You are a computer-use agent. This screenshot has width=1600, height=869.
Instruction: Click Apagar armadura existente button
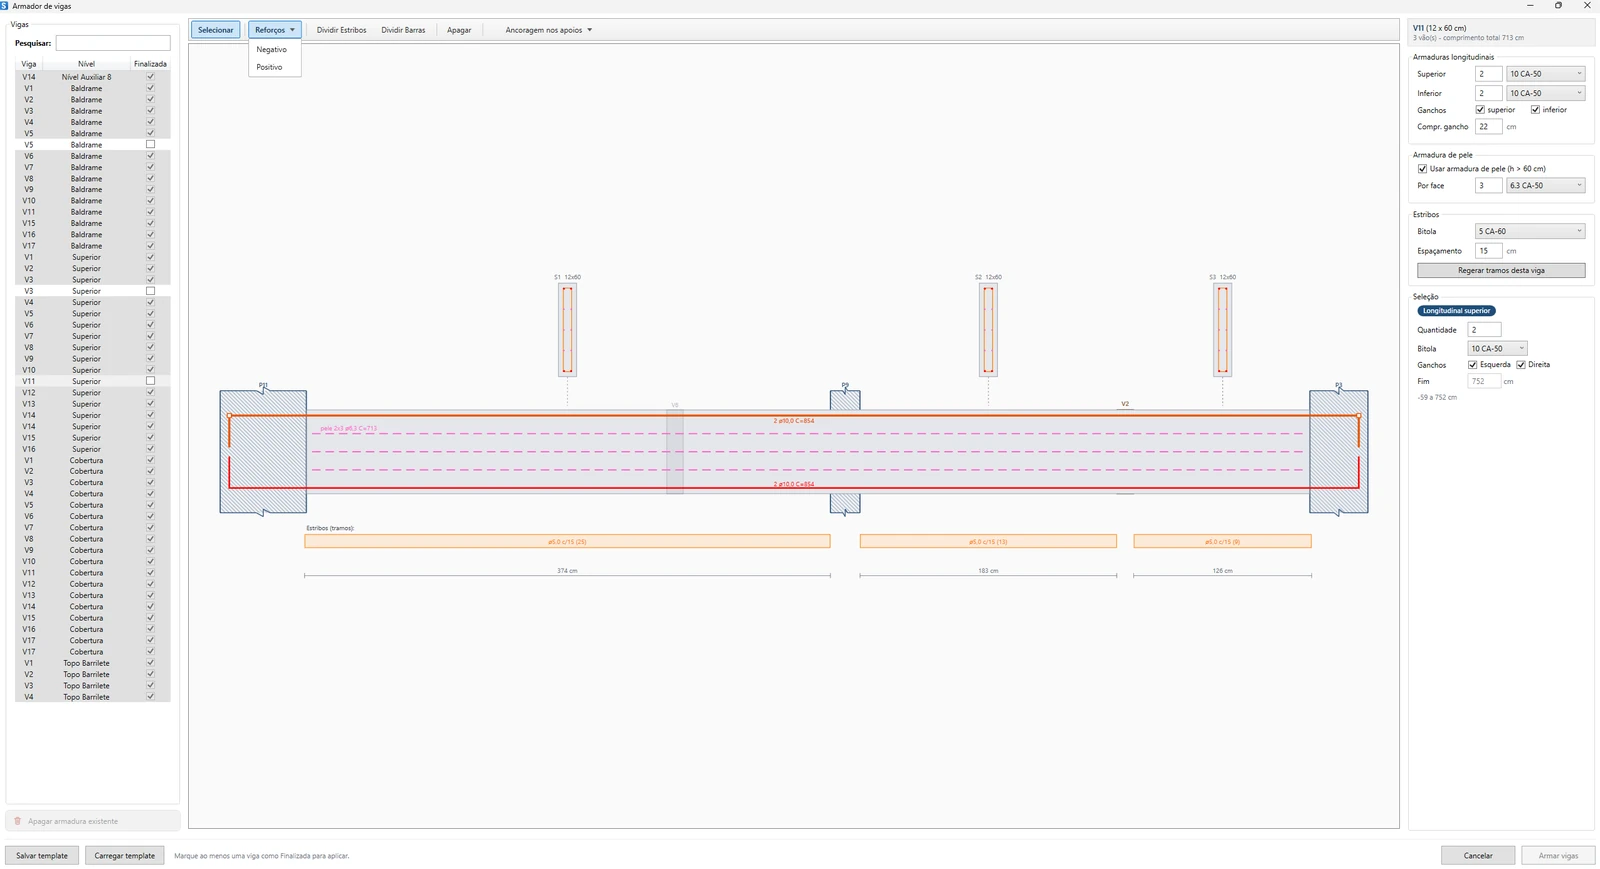point(93,821)
